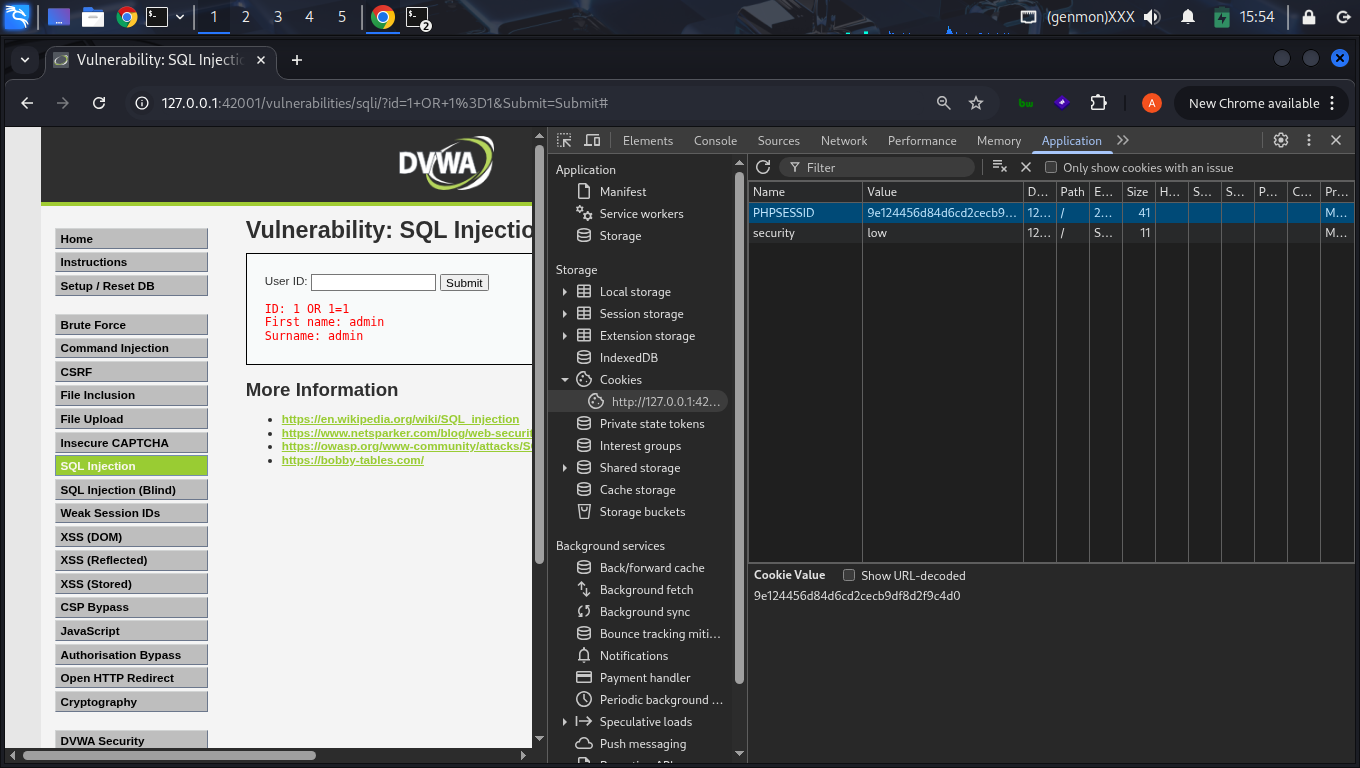This screenshot has height=768, width=1360.
Task: Click the User ID input field
Action: click(x=373, y=283)
